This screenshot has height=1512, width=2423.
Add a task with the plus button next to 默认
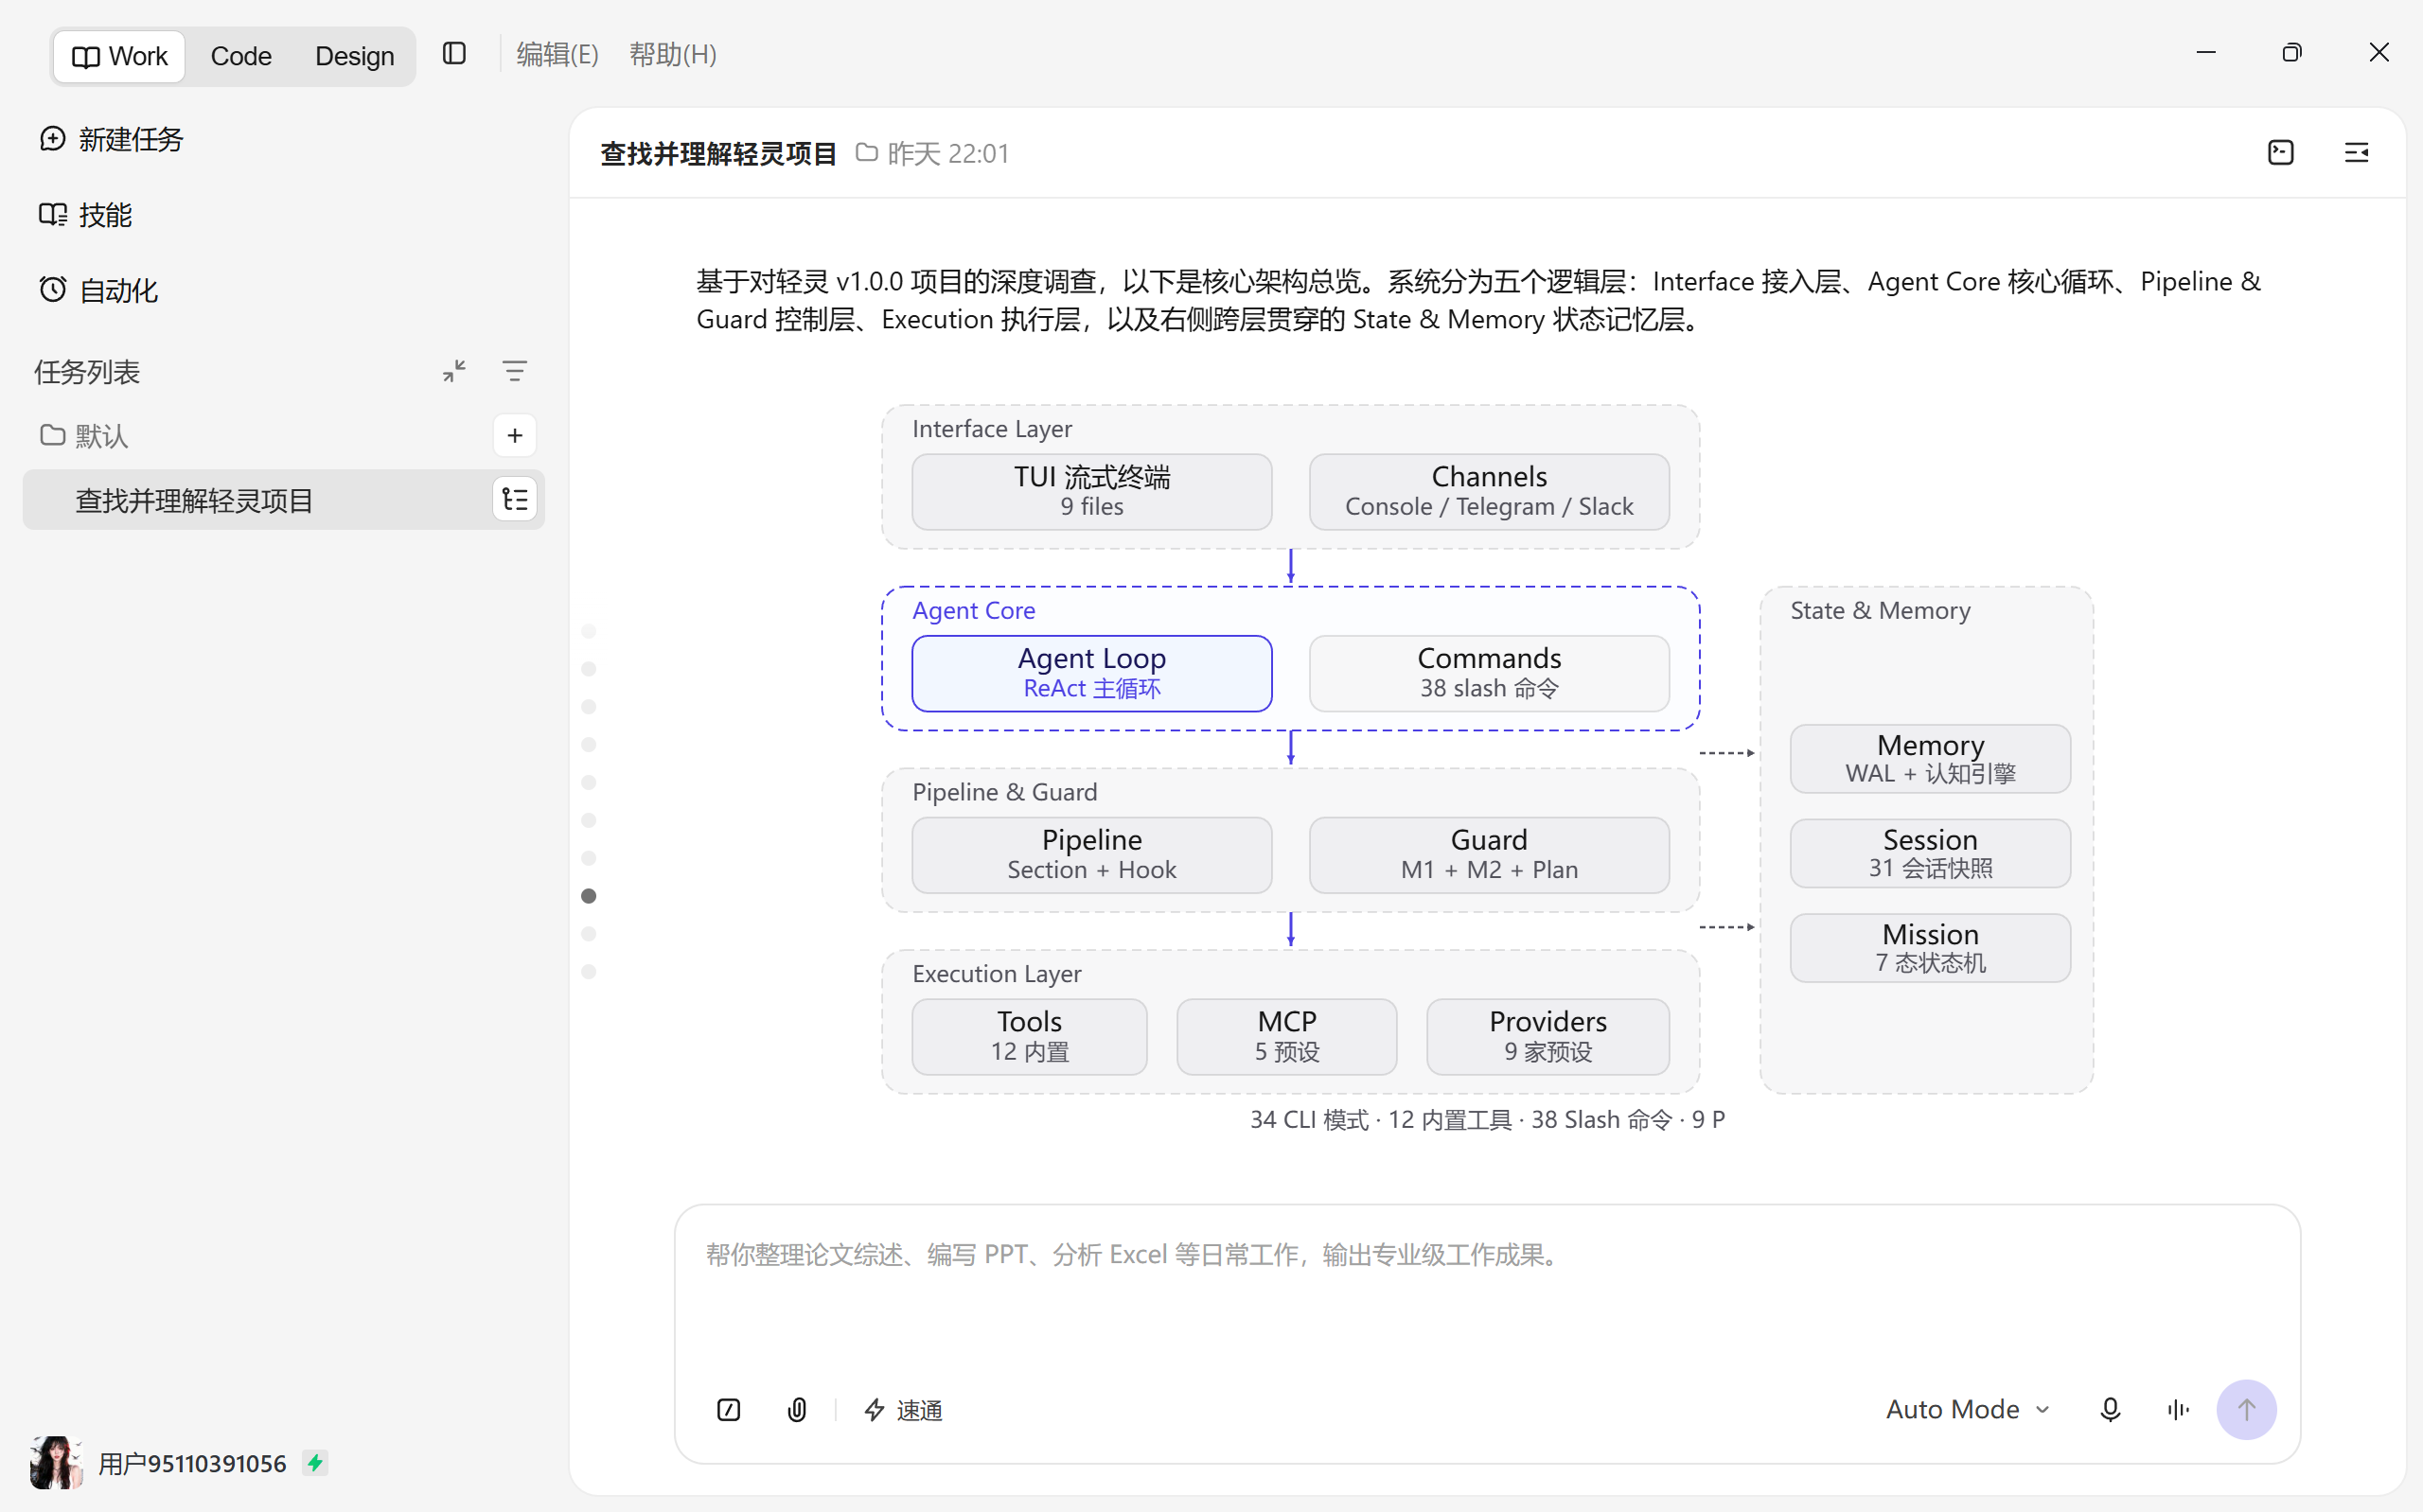pyautogui.click(x=514, y=435)
